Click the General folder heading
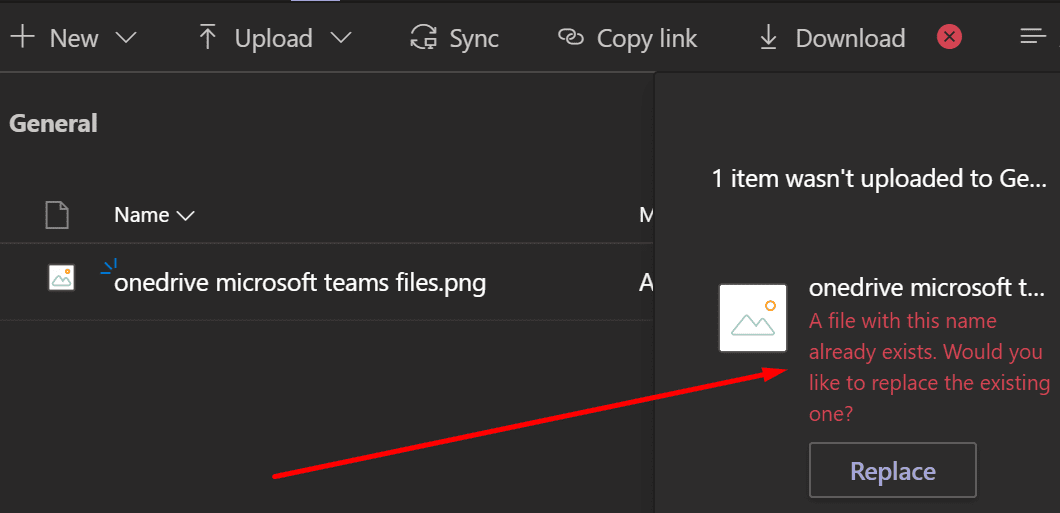The height and width of the screenshot is (513, 1060). pyautogui.click(x=53, y=123)
